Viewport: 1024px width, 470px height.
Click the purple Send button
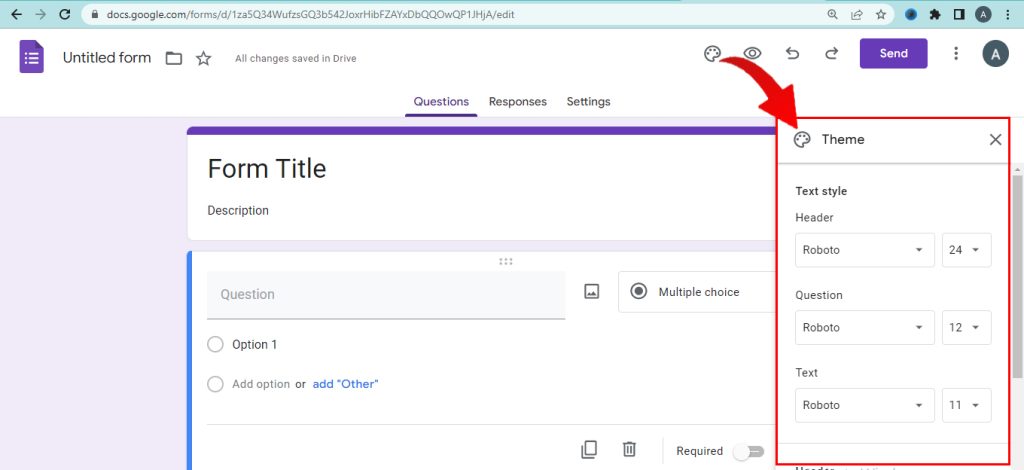(893, 54)
